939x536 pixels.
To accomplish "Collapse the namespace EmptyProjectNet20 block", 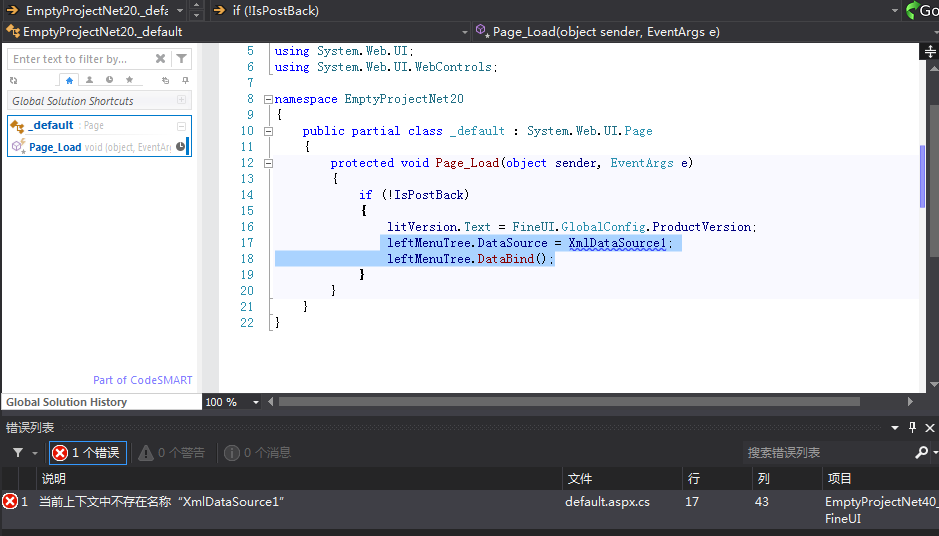I will click(268, 99).
